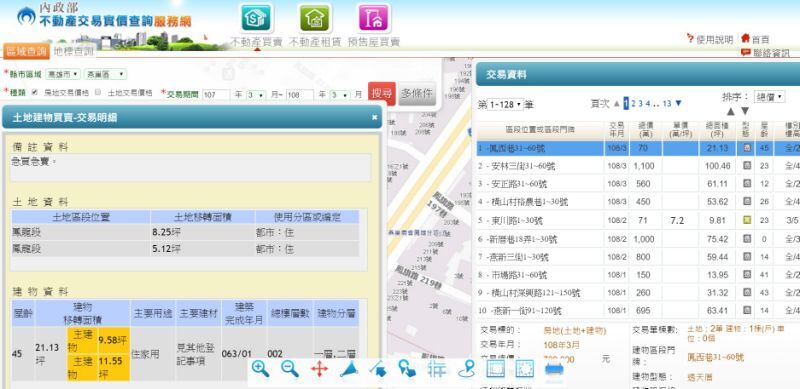Go to results page 2

tap(633, 104)
